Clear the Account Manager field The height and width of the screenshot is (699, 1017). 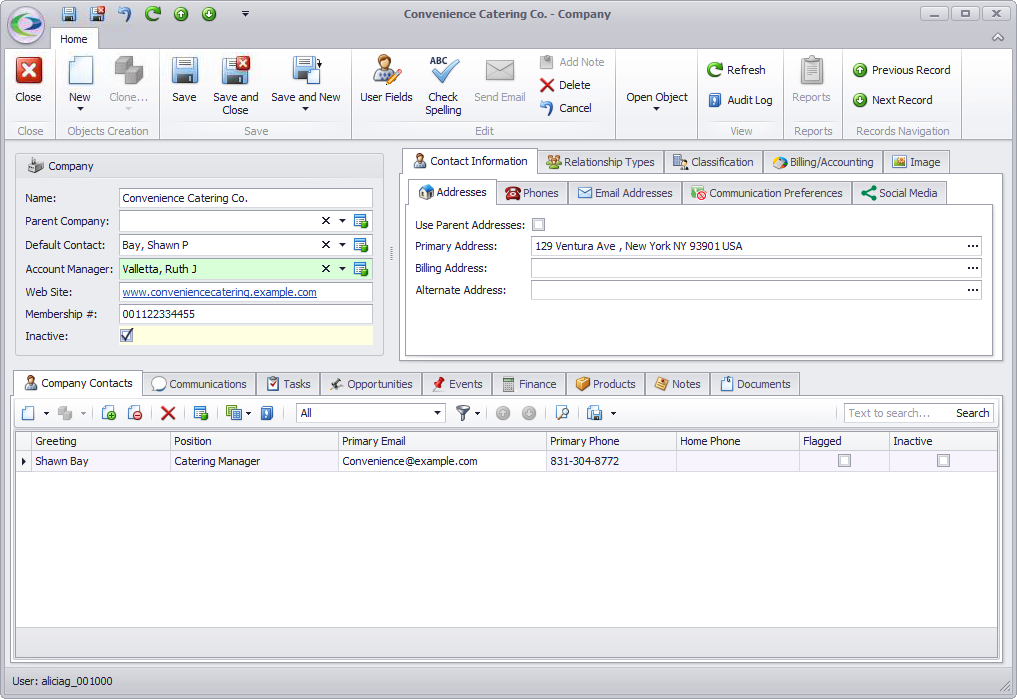(326, 268)
